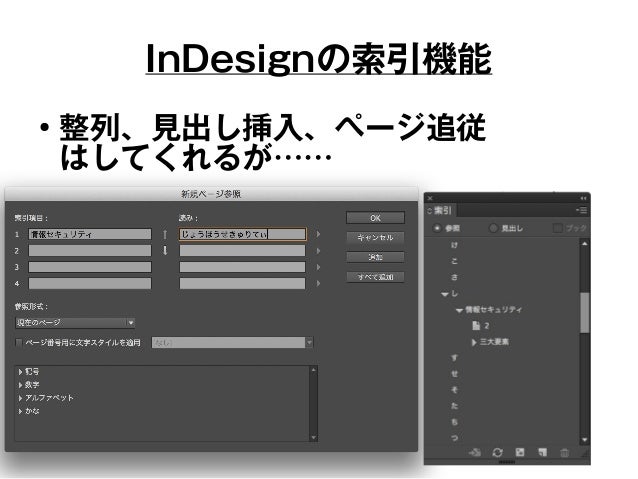638x479 pixels.
Task: Click empty reading field in row 4
Action: coord(242,284)
